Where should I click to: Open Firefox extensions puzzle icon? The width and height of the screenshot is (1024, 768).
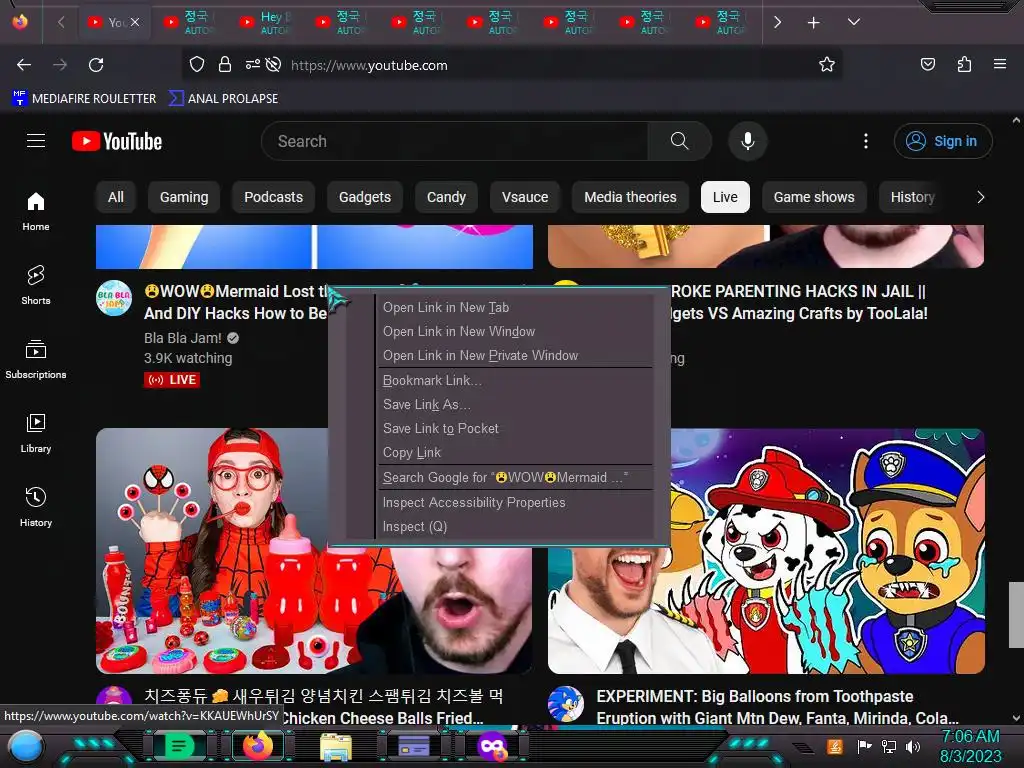964,64
